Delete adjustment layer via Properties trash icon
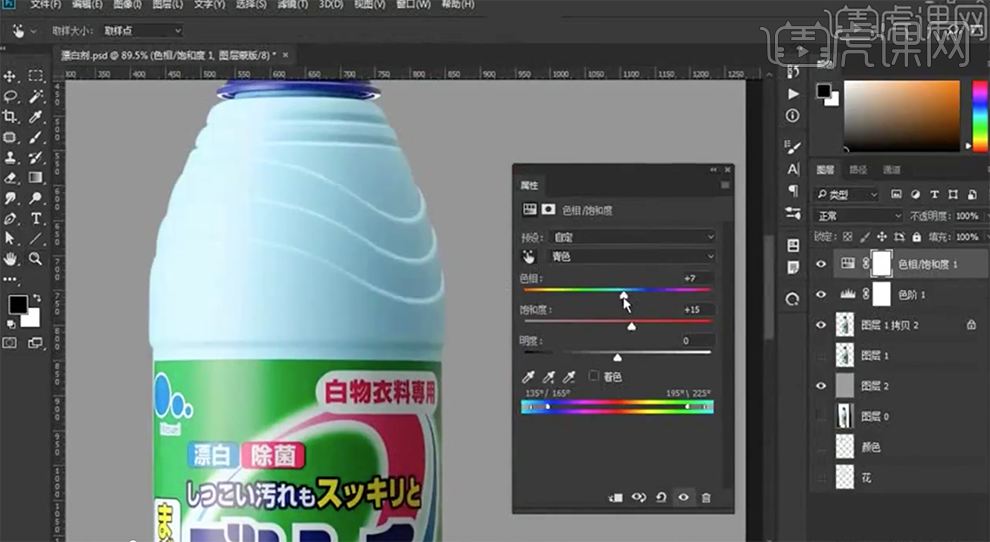Image resolution: width=990 pixels, height=542 pixels. point(706,497)
